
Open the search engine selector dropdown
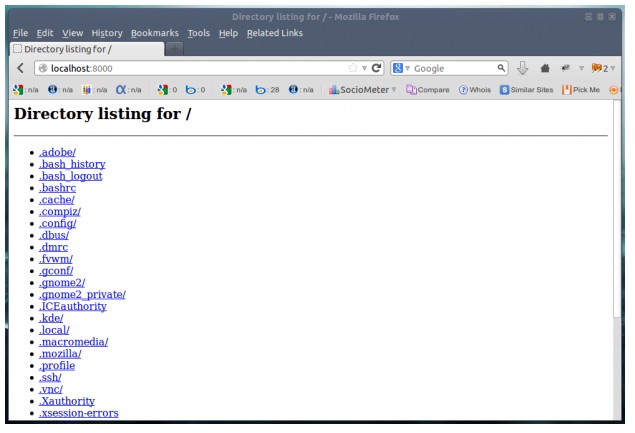[407, 68]
